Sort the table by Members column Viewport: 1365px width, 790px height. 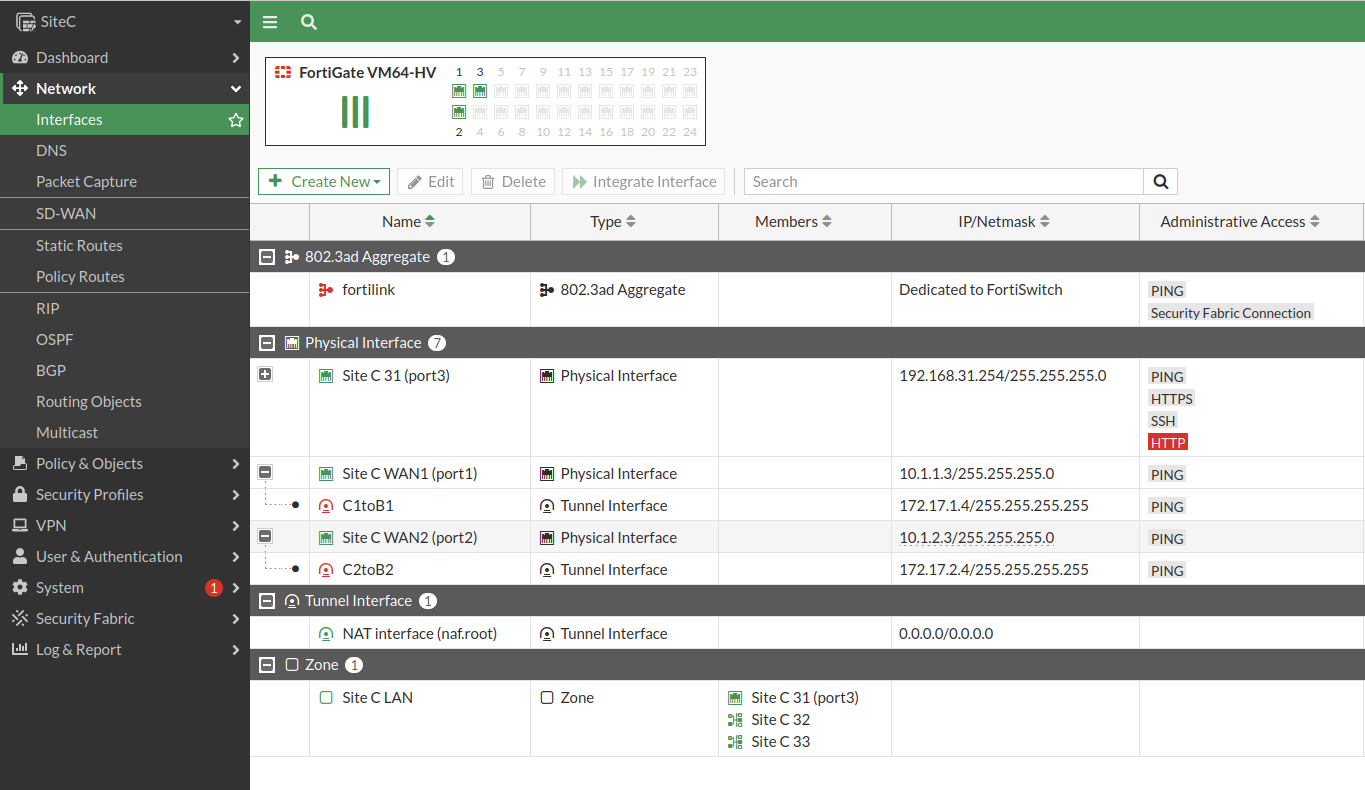[794, 222]
